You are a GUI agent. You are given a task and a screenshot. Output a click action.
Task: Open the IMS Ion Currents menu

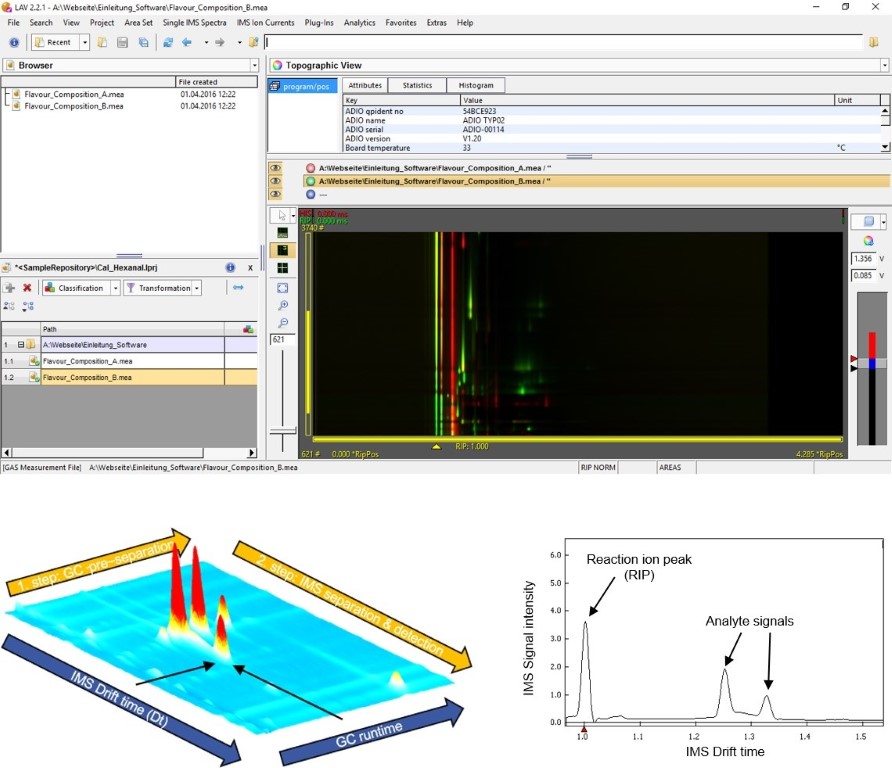pos(266,23)
